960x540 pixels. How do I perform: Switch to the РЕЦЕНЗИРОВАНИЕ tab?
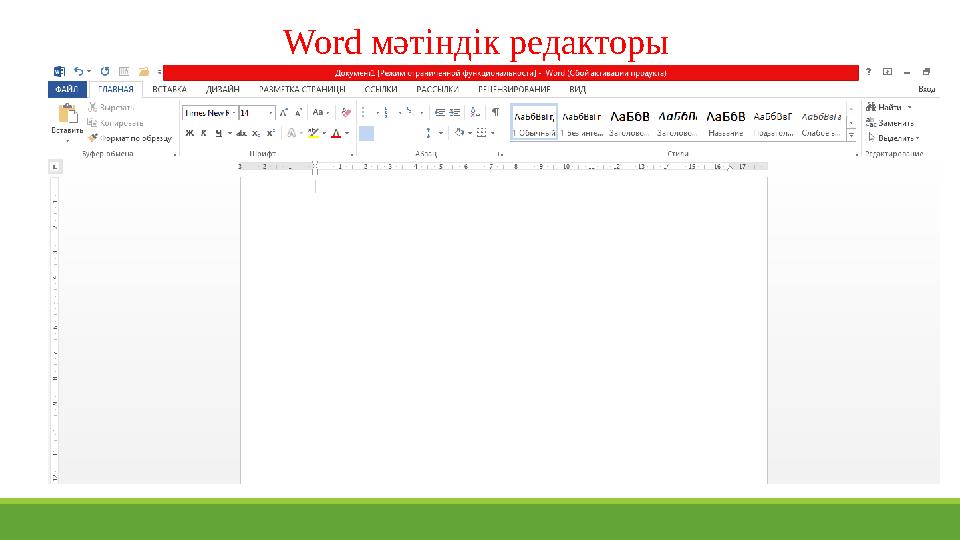coord(514,89)
